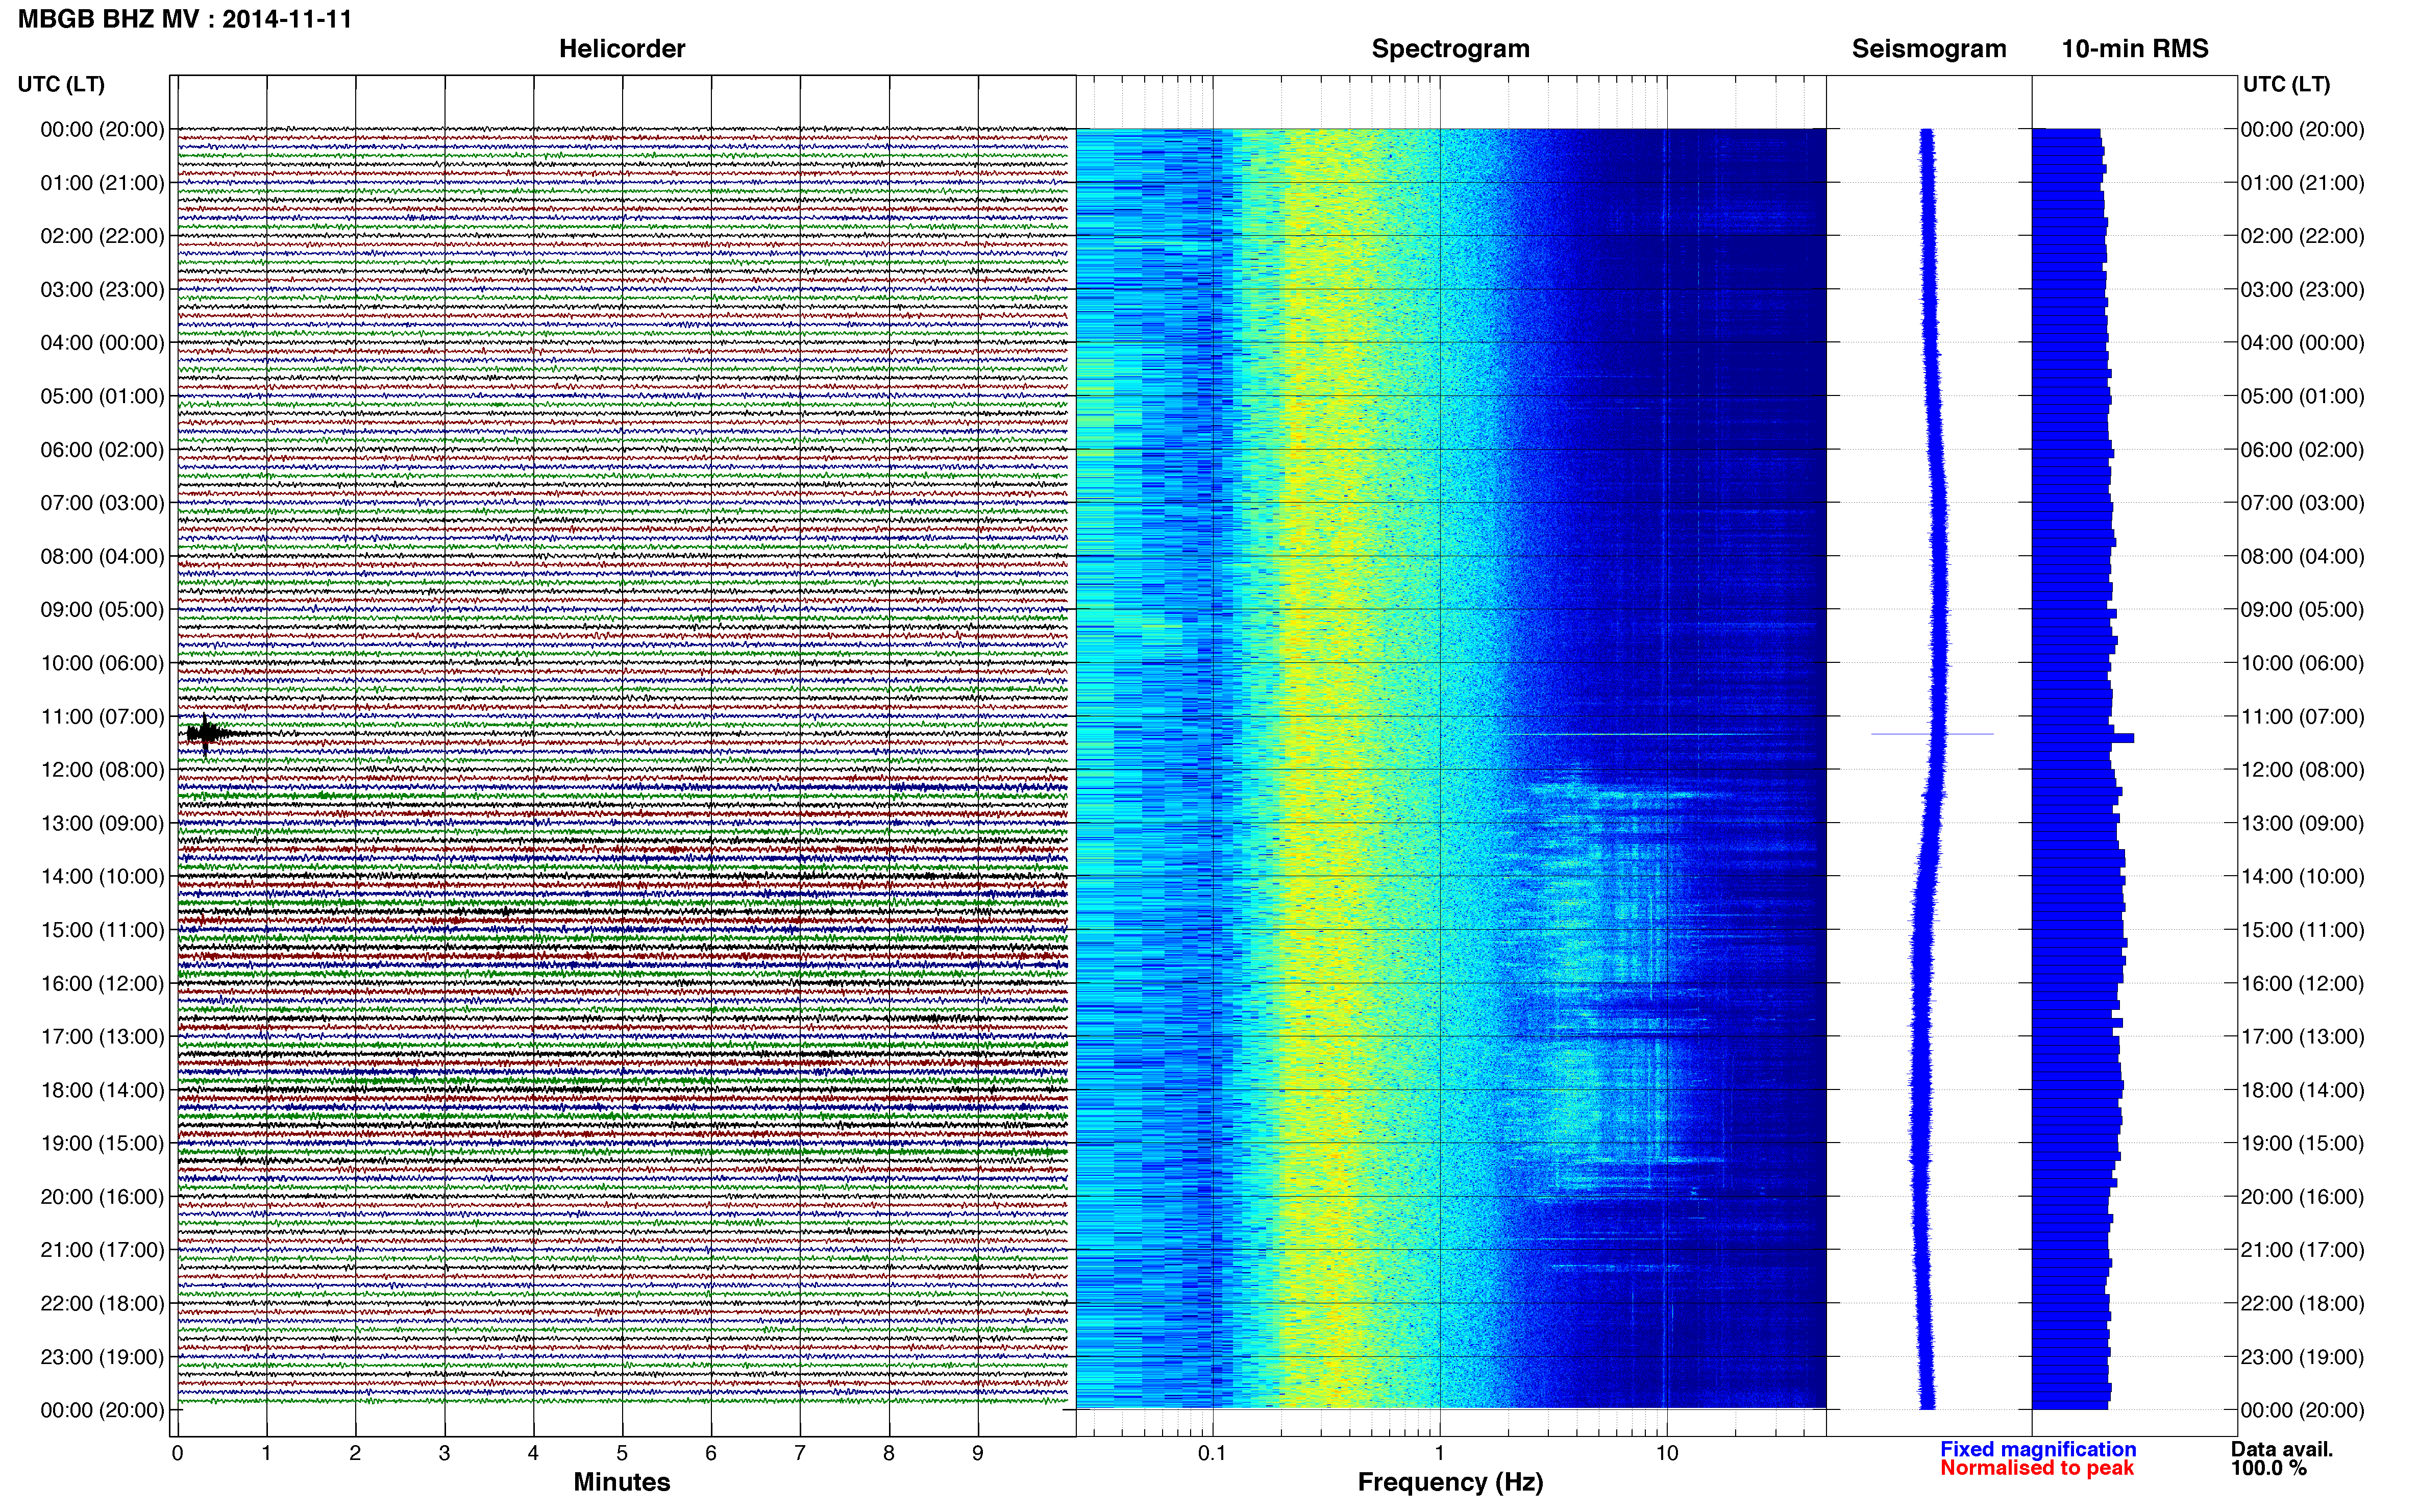Click the 'Seismogram' panel heading

coord(1929,49)
